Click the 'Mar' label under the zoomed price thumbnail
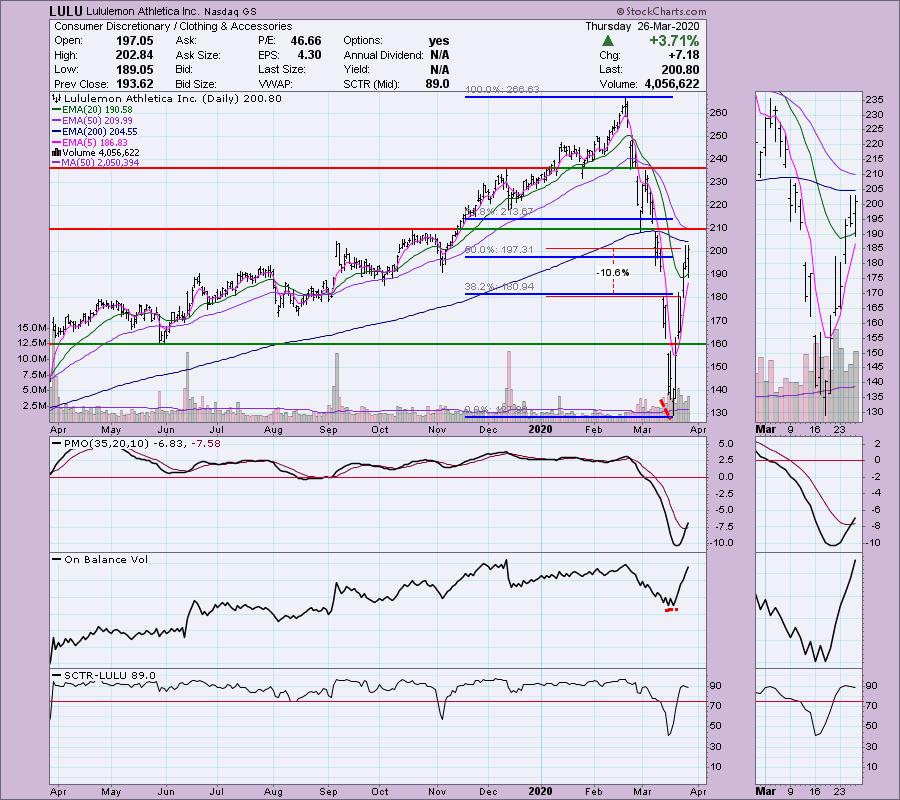 766,429
